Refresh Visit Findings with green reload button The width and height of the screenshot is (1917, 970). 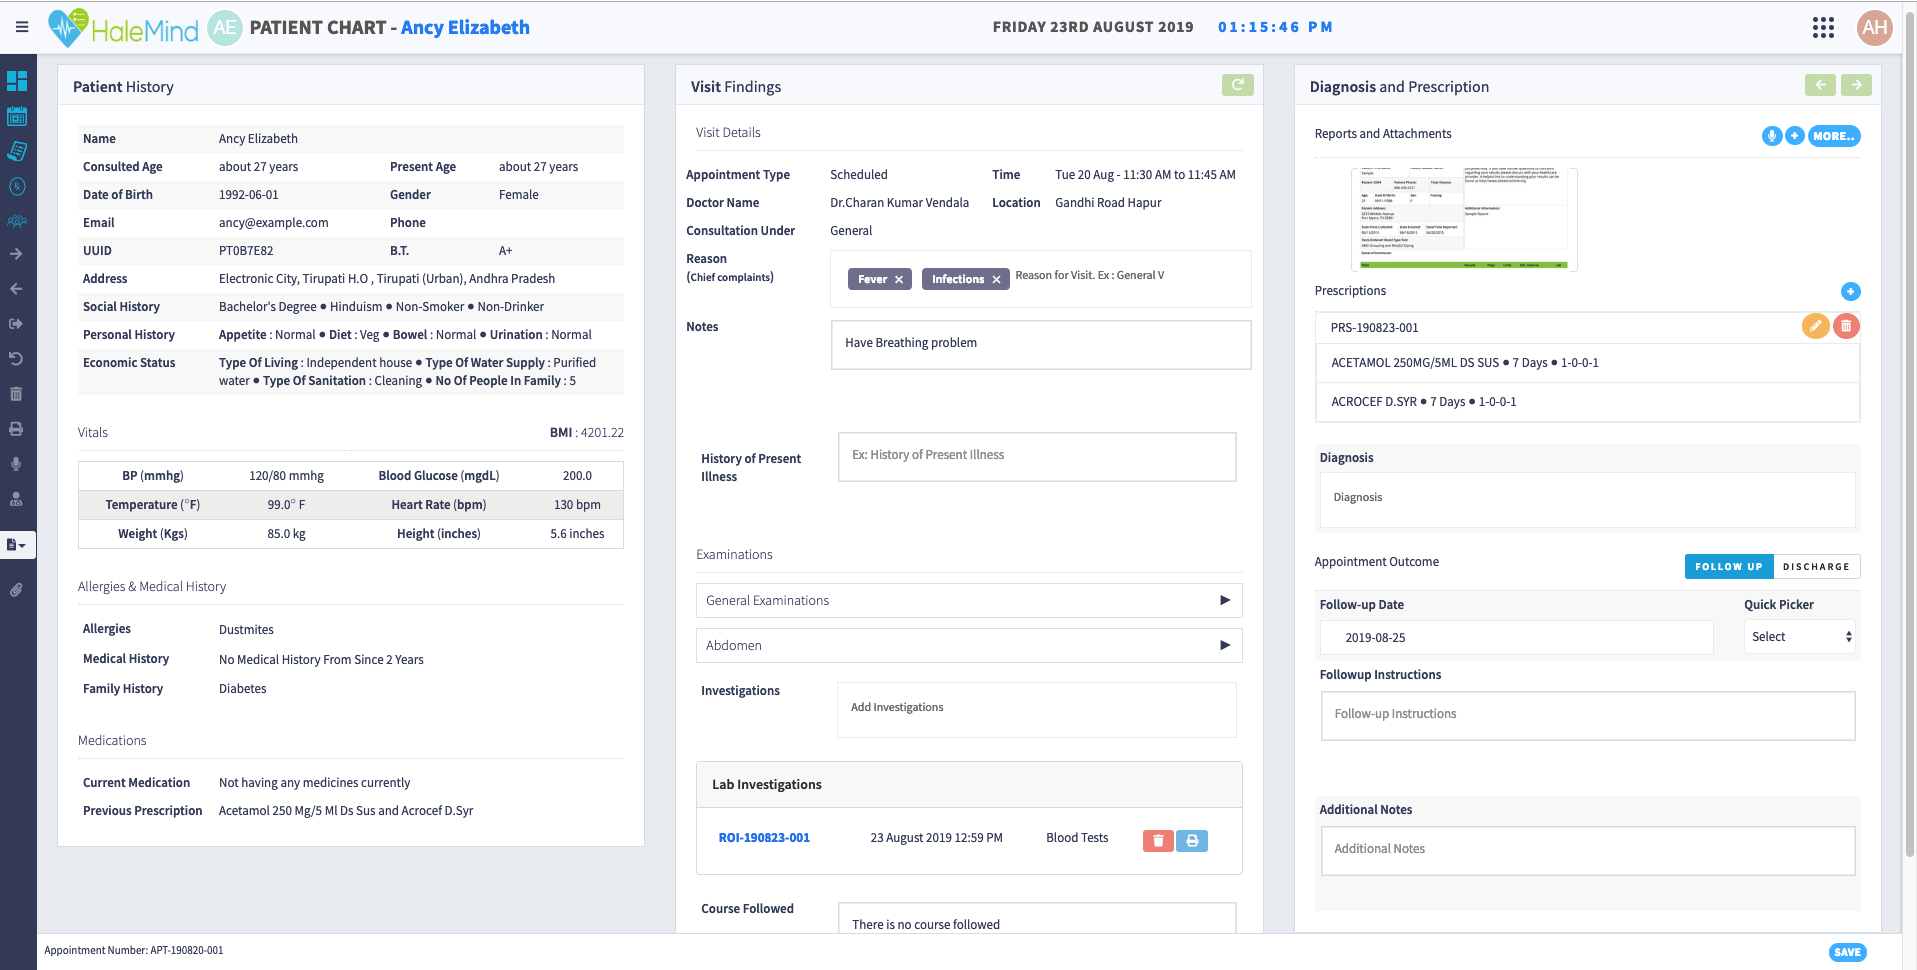tap(1237, 85)
